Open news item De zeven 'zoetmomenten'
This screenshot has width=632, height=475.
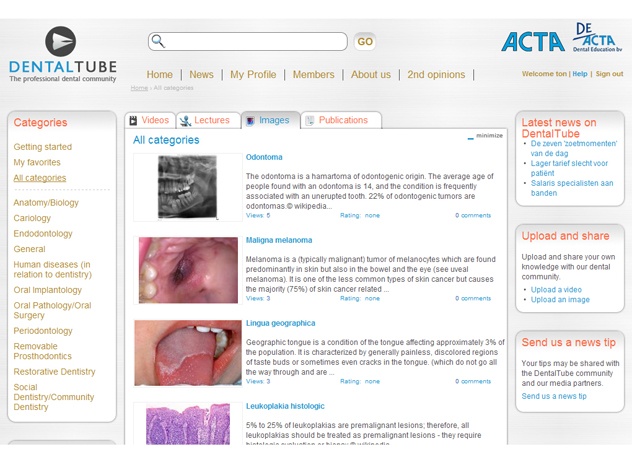click(574, 148)
